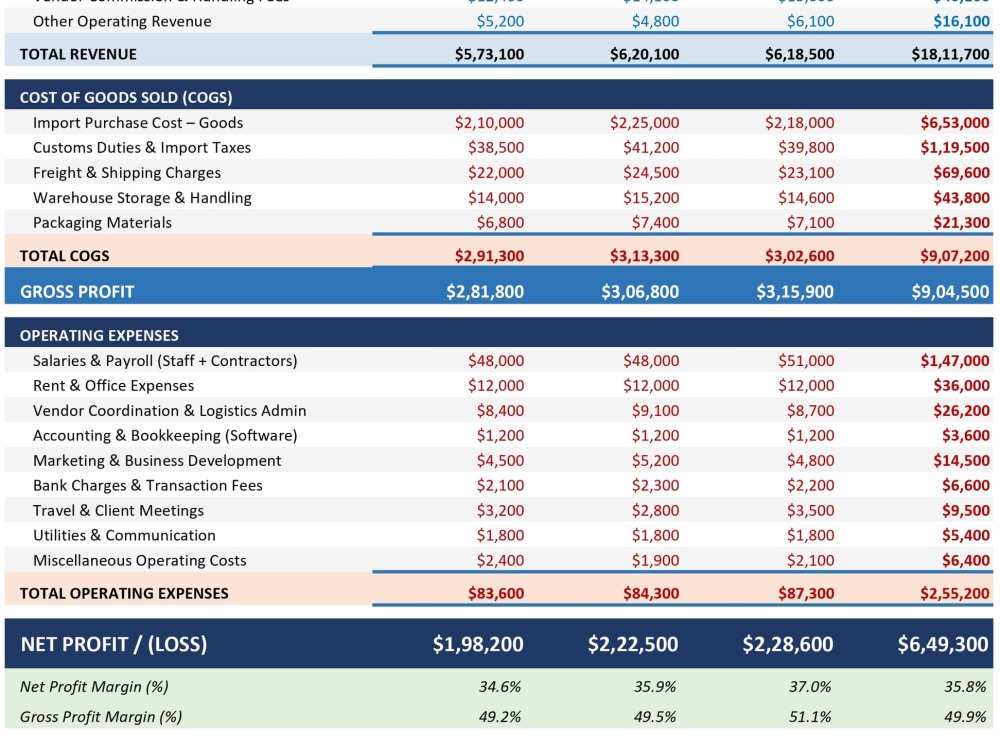
Task: Select the Marketing & Business Development label
Action: click(157, 460)
